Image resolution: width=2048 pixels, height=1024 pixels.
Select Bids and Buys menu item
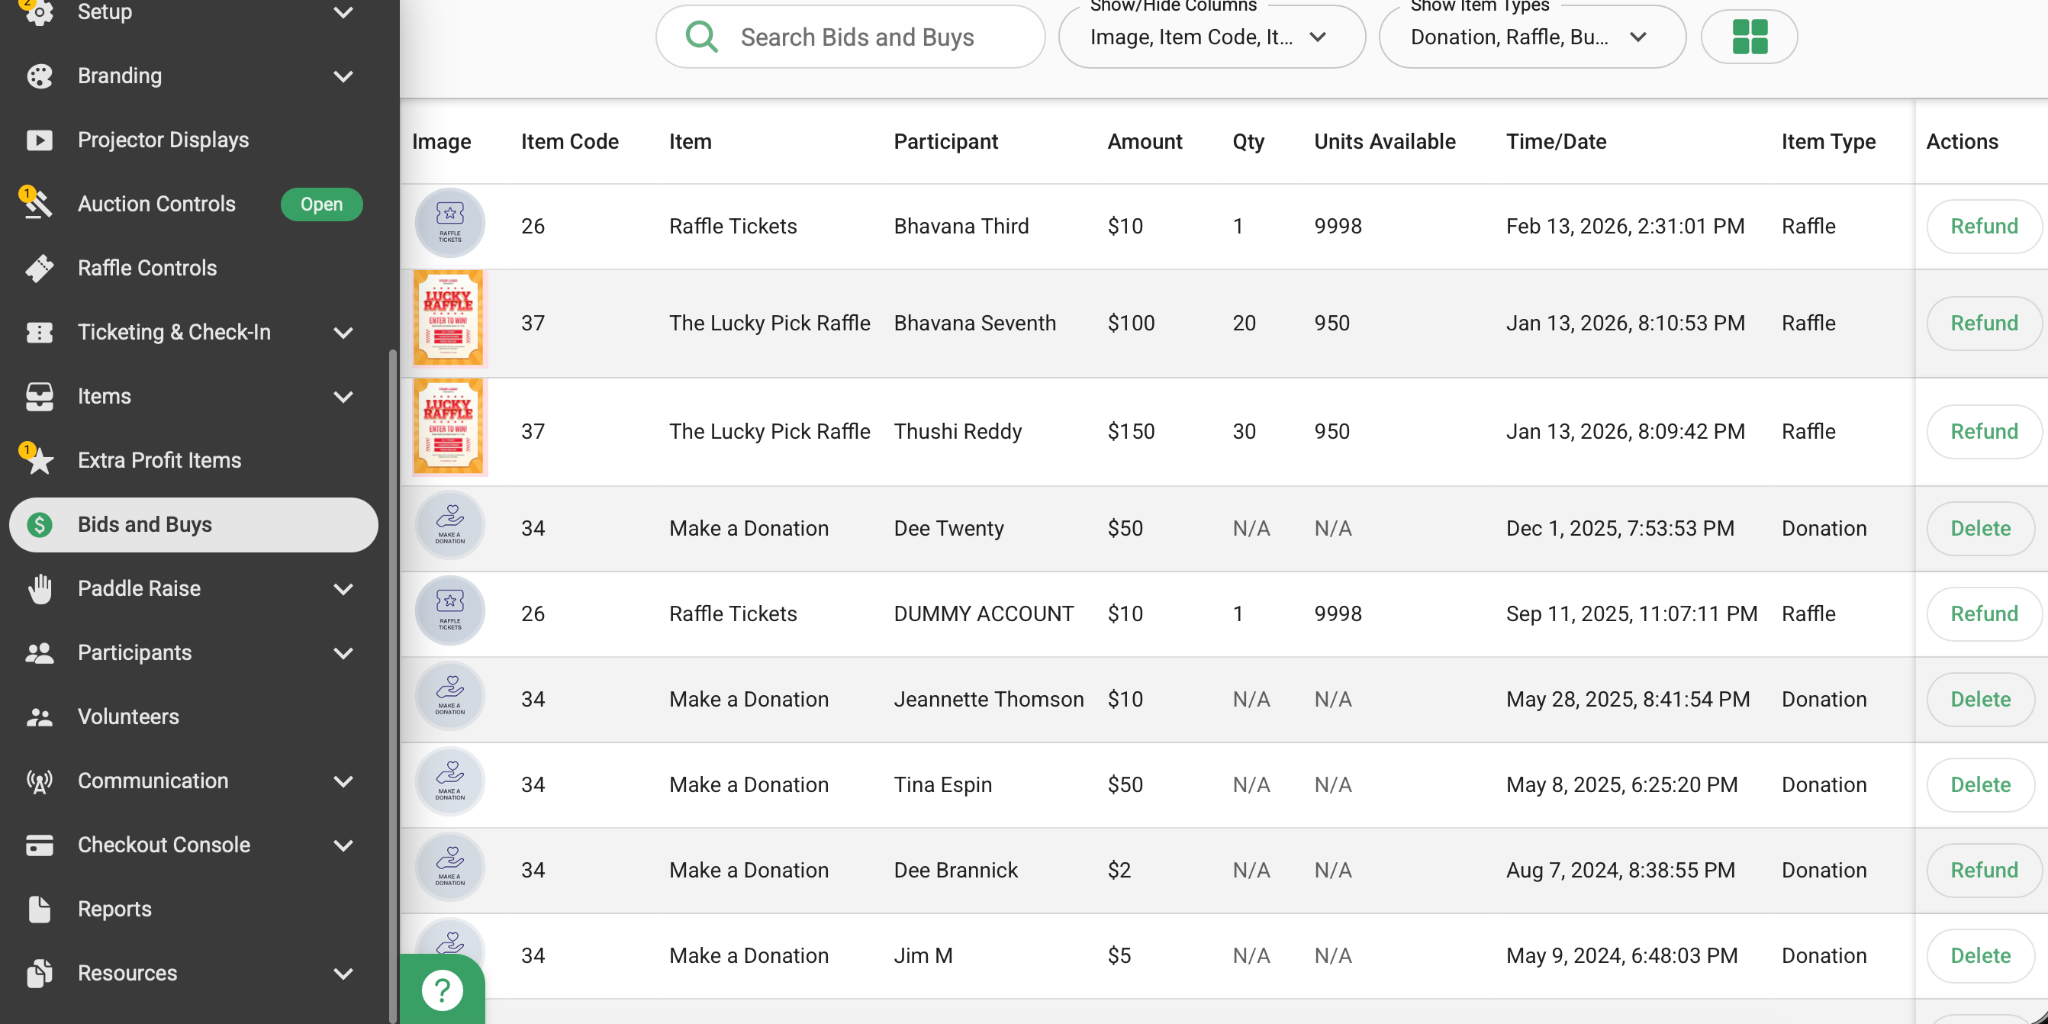194,525
